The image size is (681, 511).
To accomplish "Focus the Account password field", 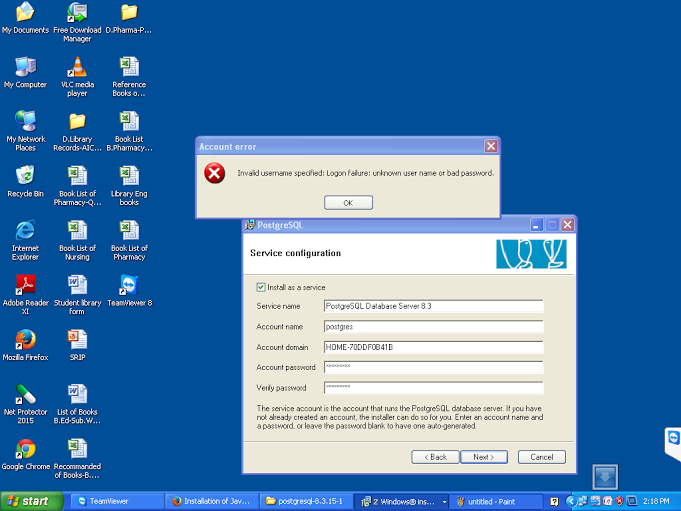I will pos(433,367).
